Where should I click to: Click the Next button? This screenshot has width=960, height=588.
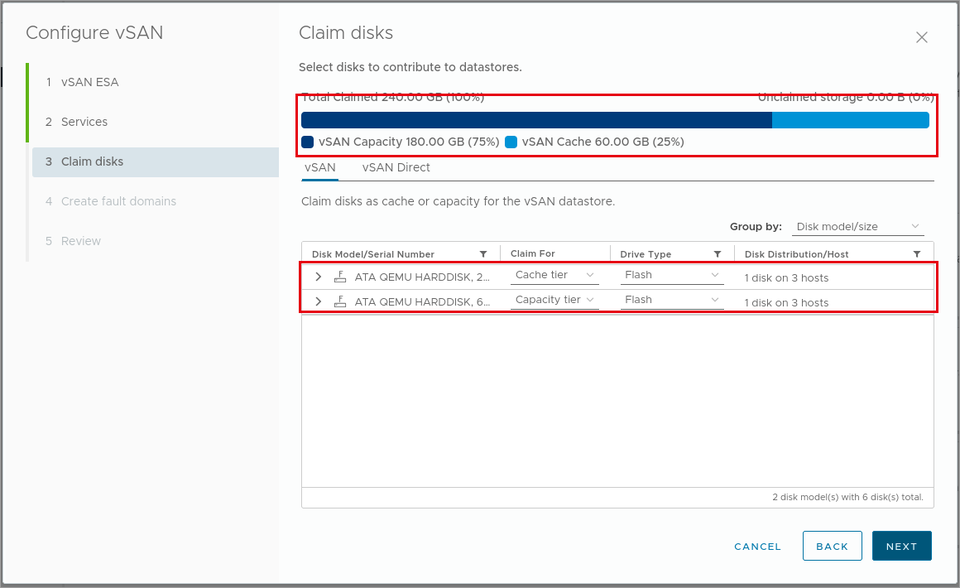[x=902, y=546]
